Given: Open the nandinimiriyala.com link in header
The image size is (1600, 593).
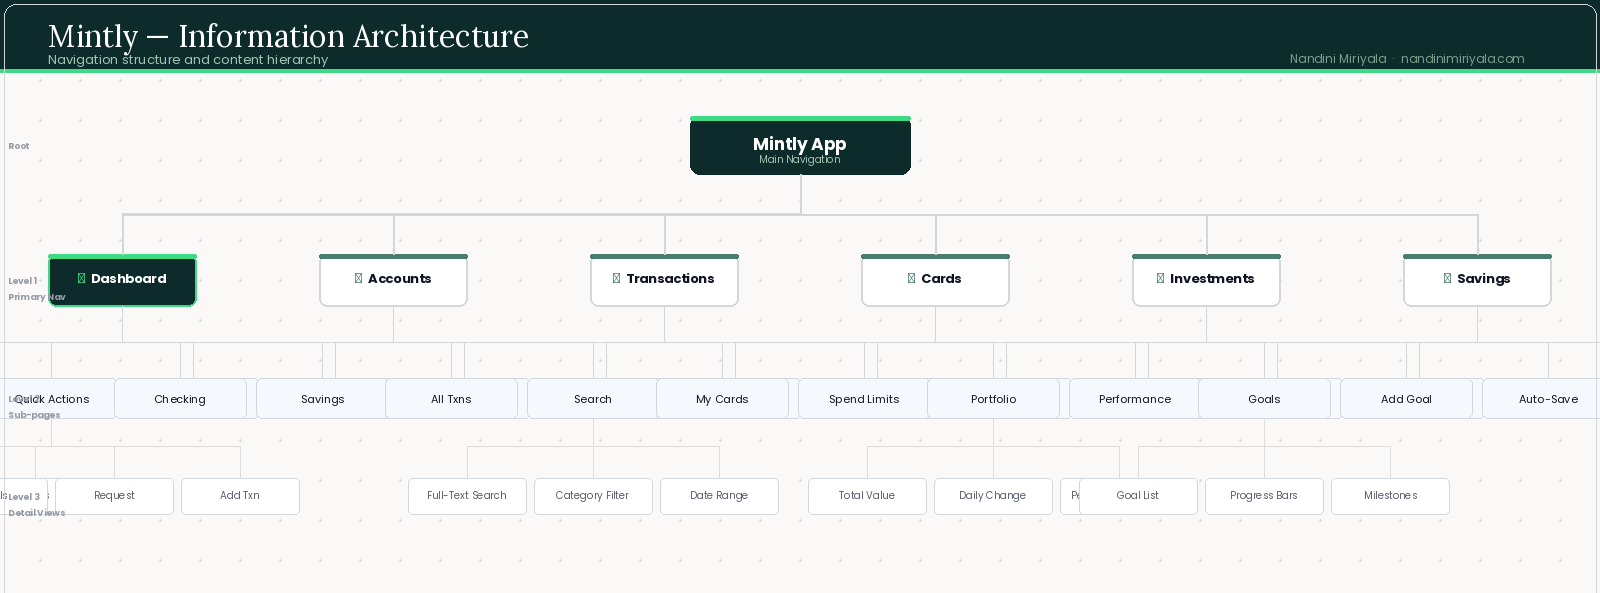Looking at the screenshot, I should pyautogui.click(x=1462, y=59).
